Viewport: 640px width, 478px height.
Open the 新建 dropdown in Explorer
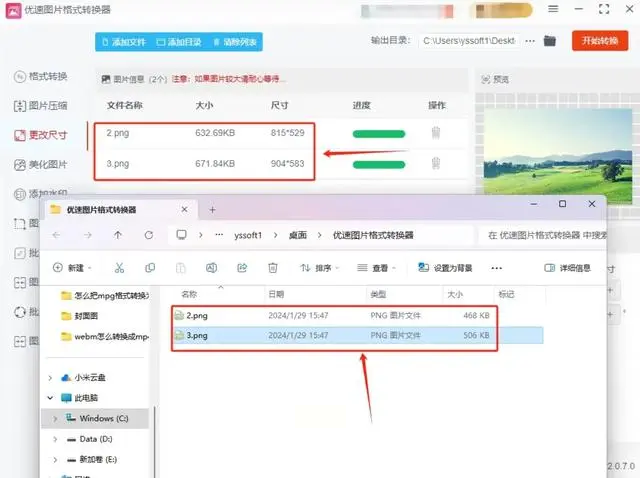coord(72,268)
